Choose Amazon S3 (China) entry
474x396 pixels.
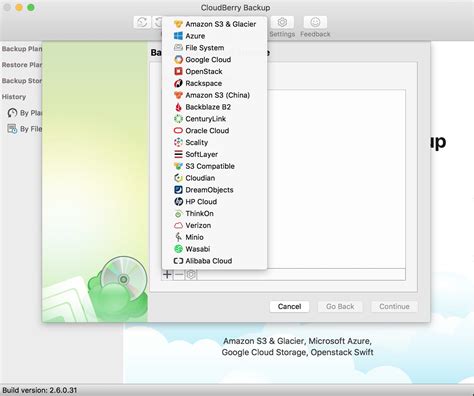(214, 95)
